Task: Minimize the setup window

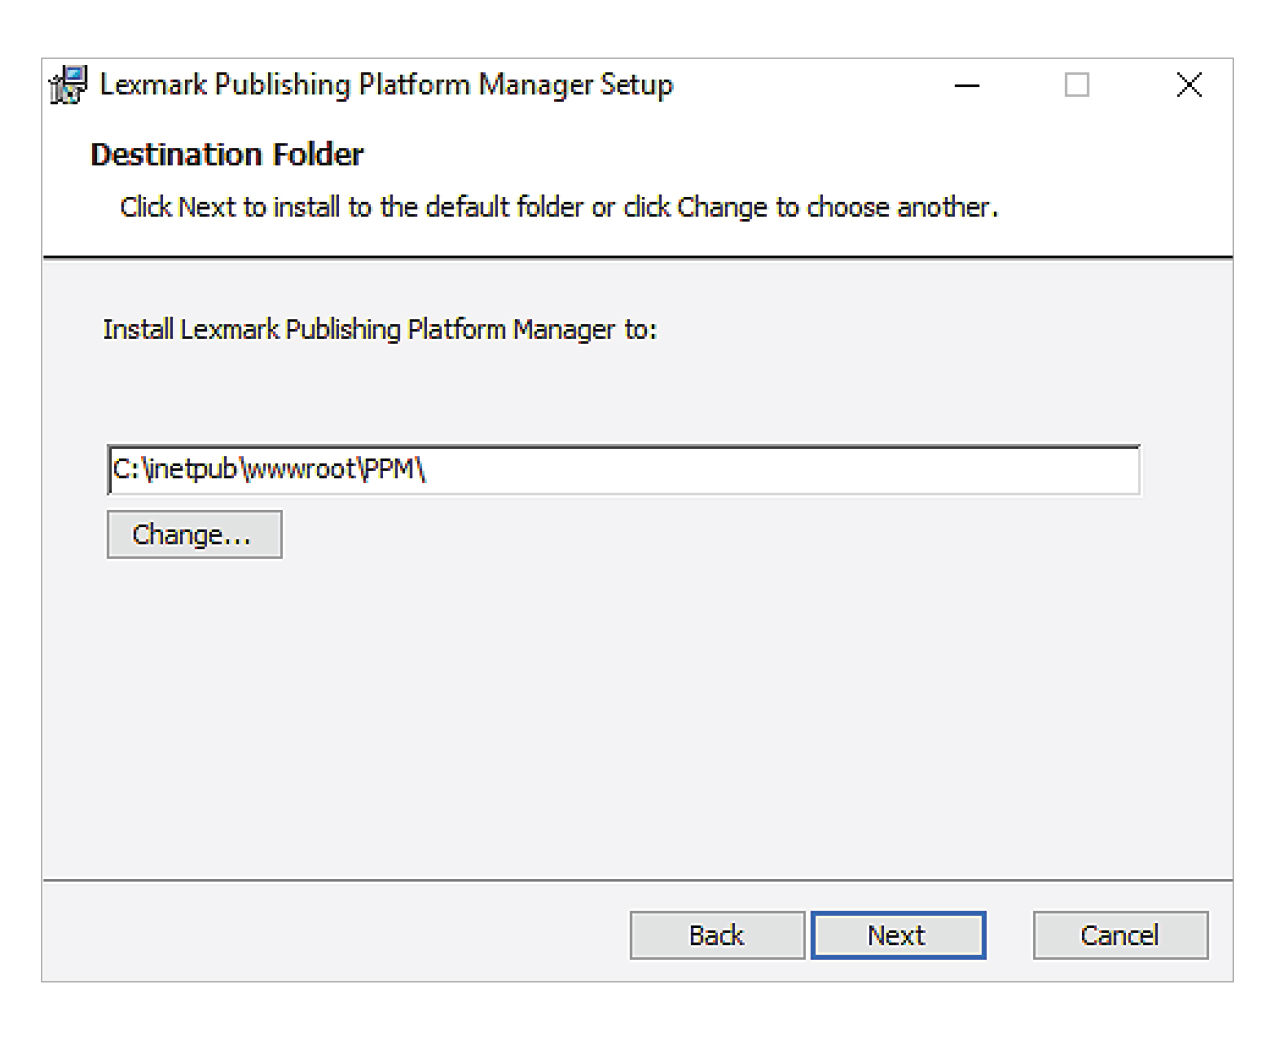Action: click(x=967, y=85)
